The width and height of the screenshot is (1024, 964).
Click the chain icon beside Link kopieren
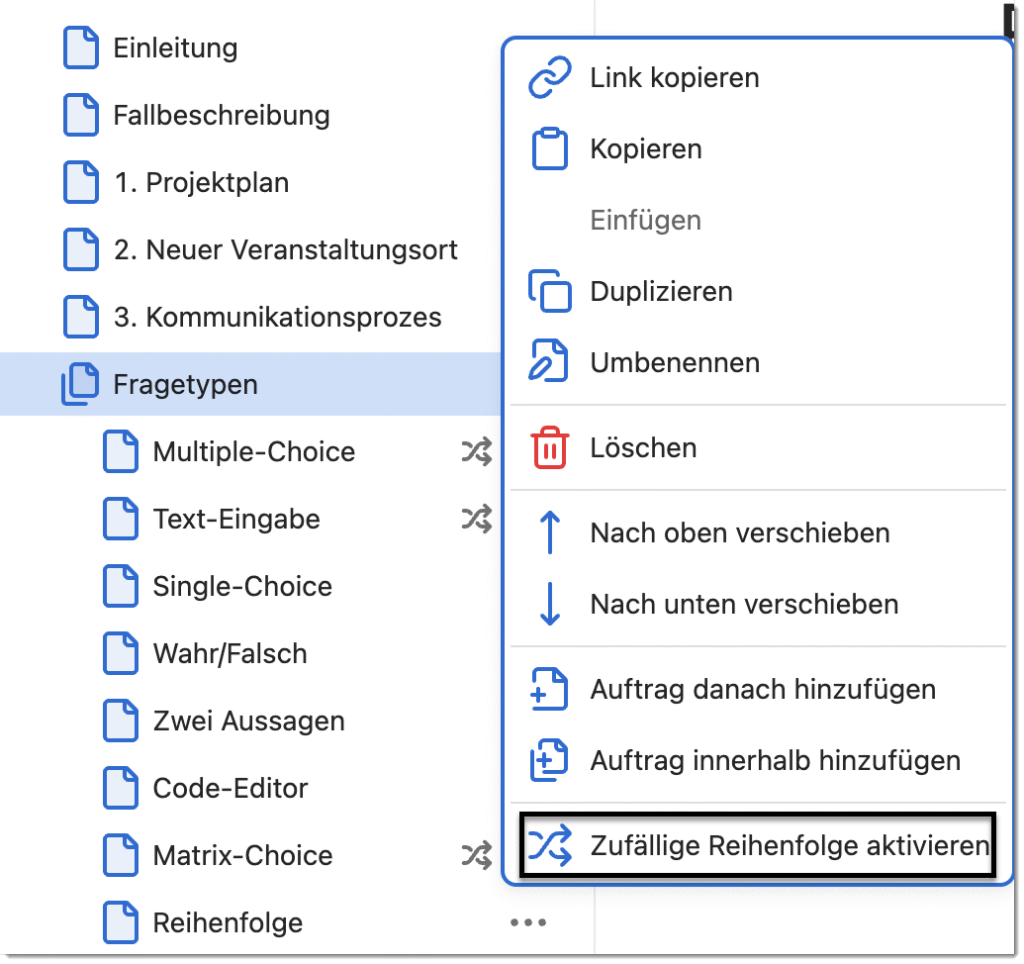pyautogui.click(x=549, y=78)
